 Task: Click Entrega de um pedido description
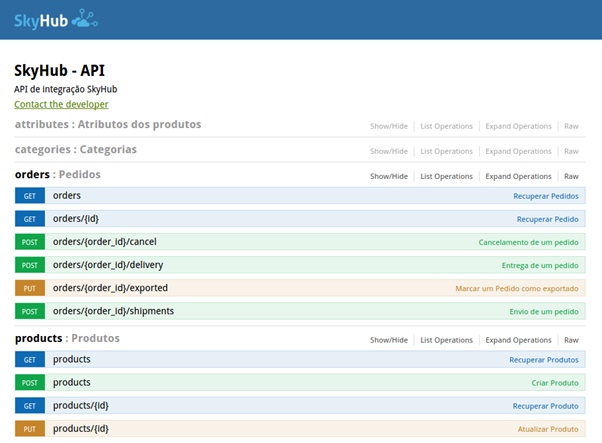[540, 265]
